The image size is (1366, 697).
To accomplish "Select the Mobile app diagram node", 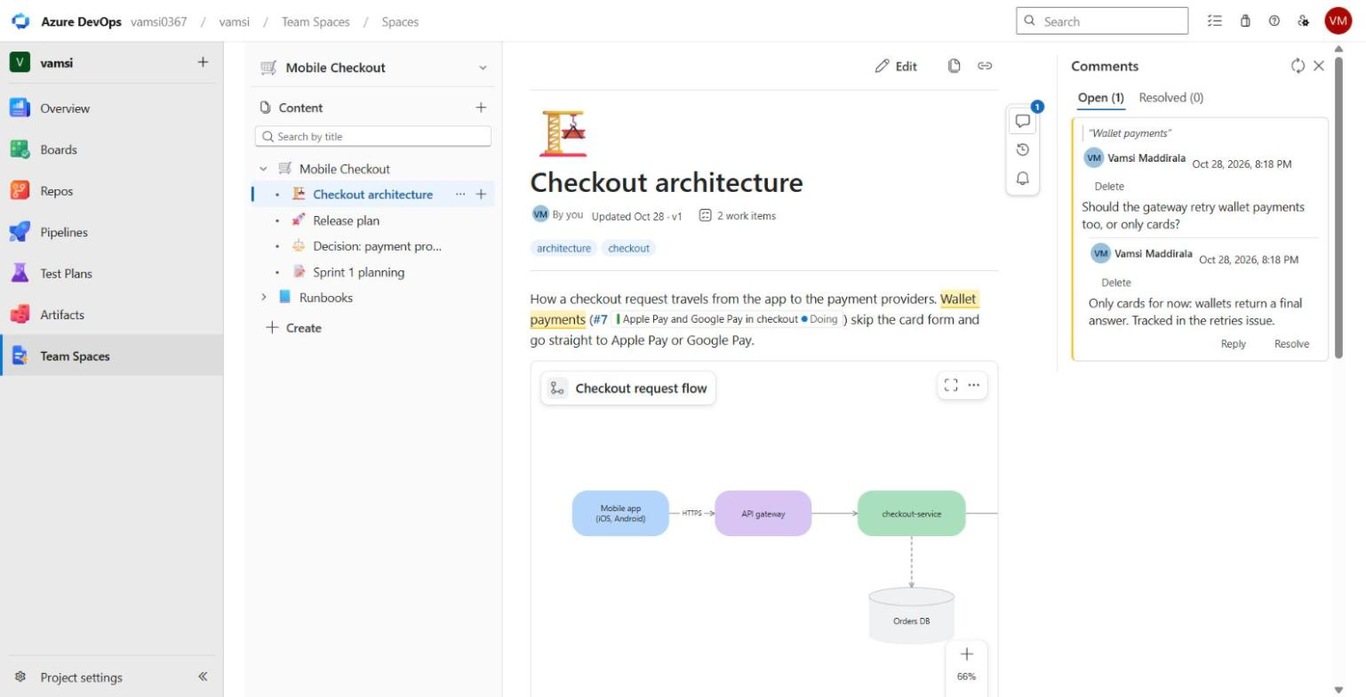I will click(620, 513).
